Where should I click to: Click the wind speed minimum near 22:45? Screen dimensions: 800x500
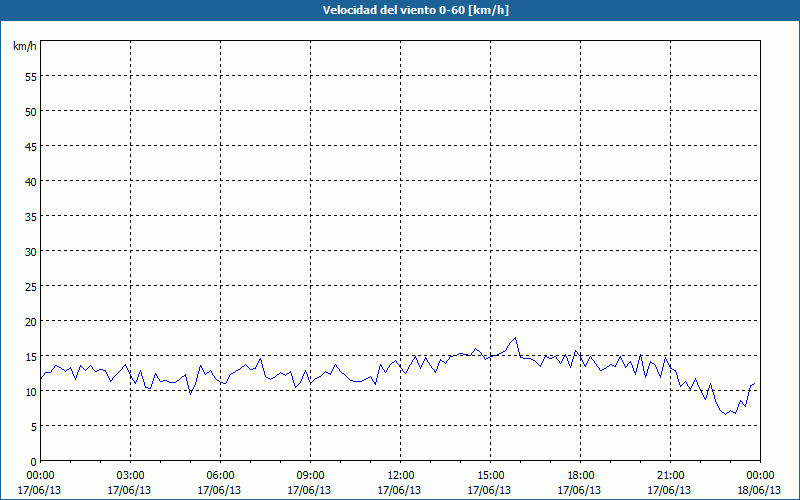point(725,414)
